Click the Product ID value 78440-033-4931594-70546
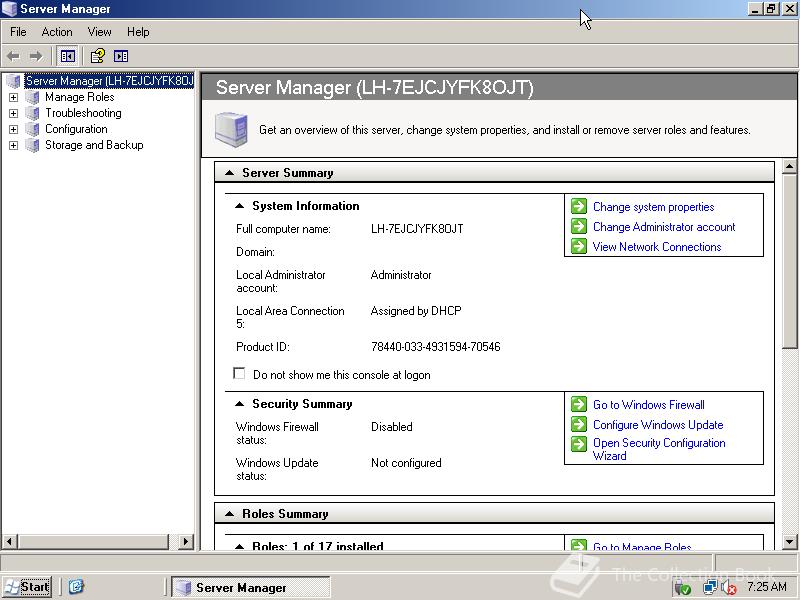The width and height of the screenshot is (800, 600). [x=436, y=347]
